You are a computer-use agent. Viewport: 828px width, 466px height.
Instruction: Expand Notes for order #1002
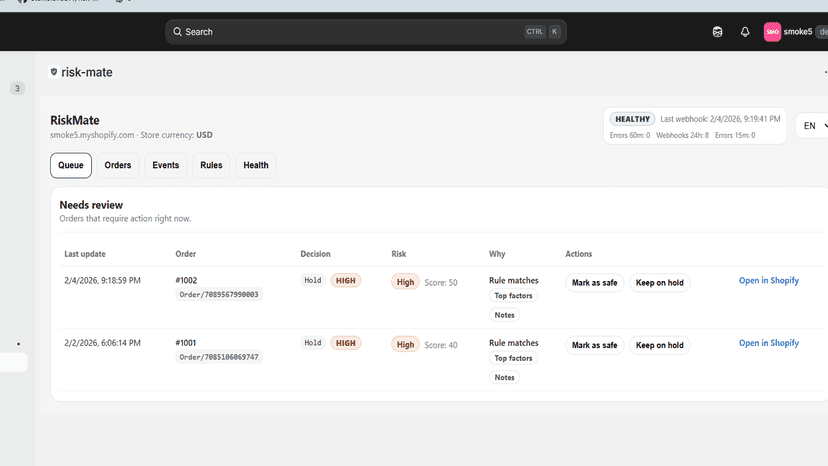[504, 315]
